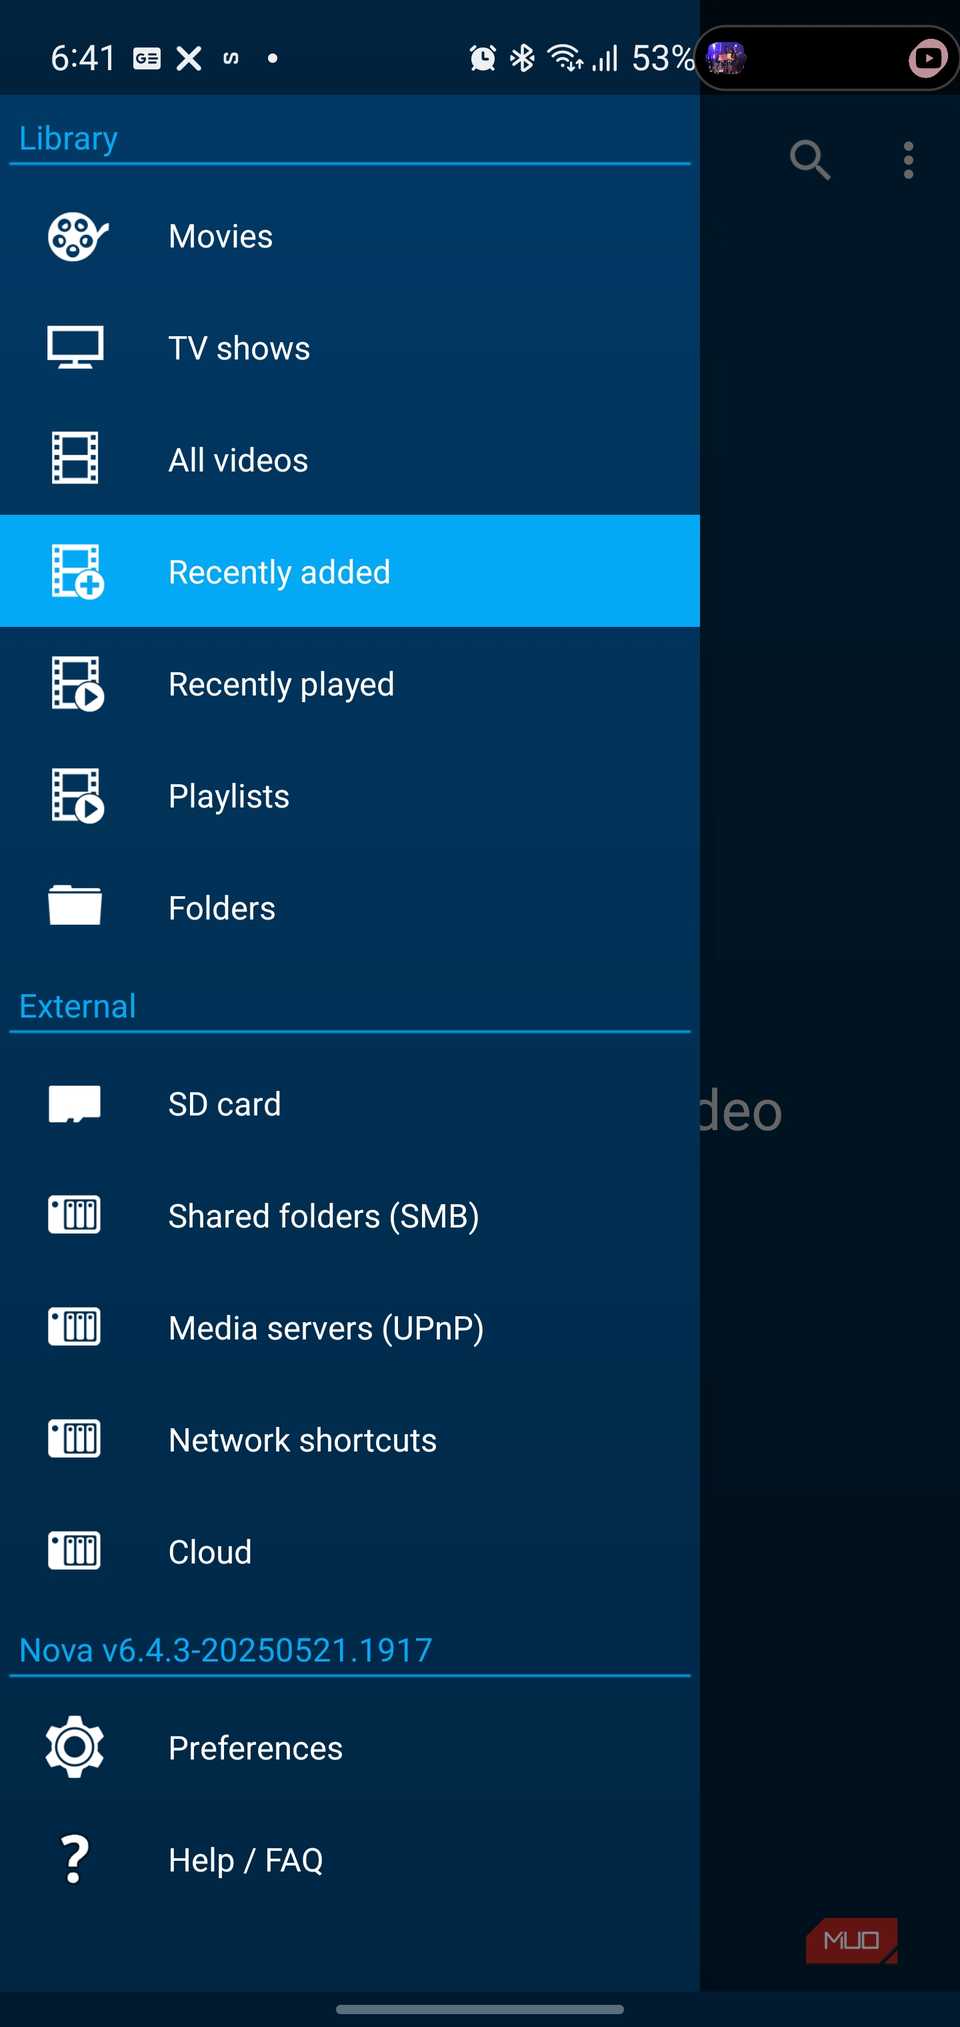Tap the All videos filmstrip icon
The height and width of the screenshot is (2027, 960).
pyautogui.click(x=75, y=459)
